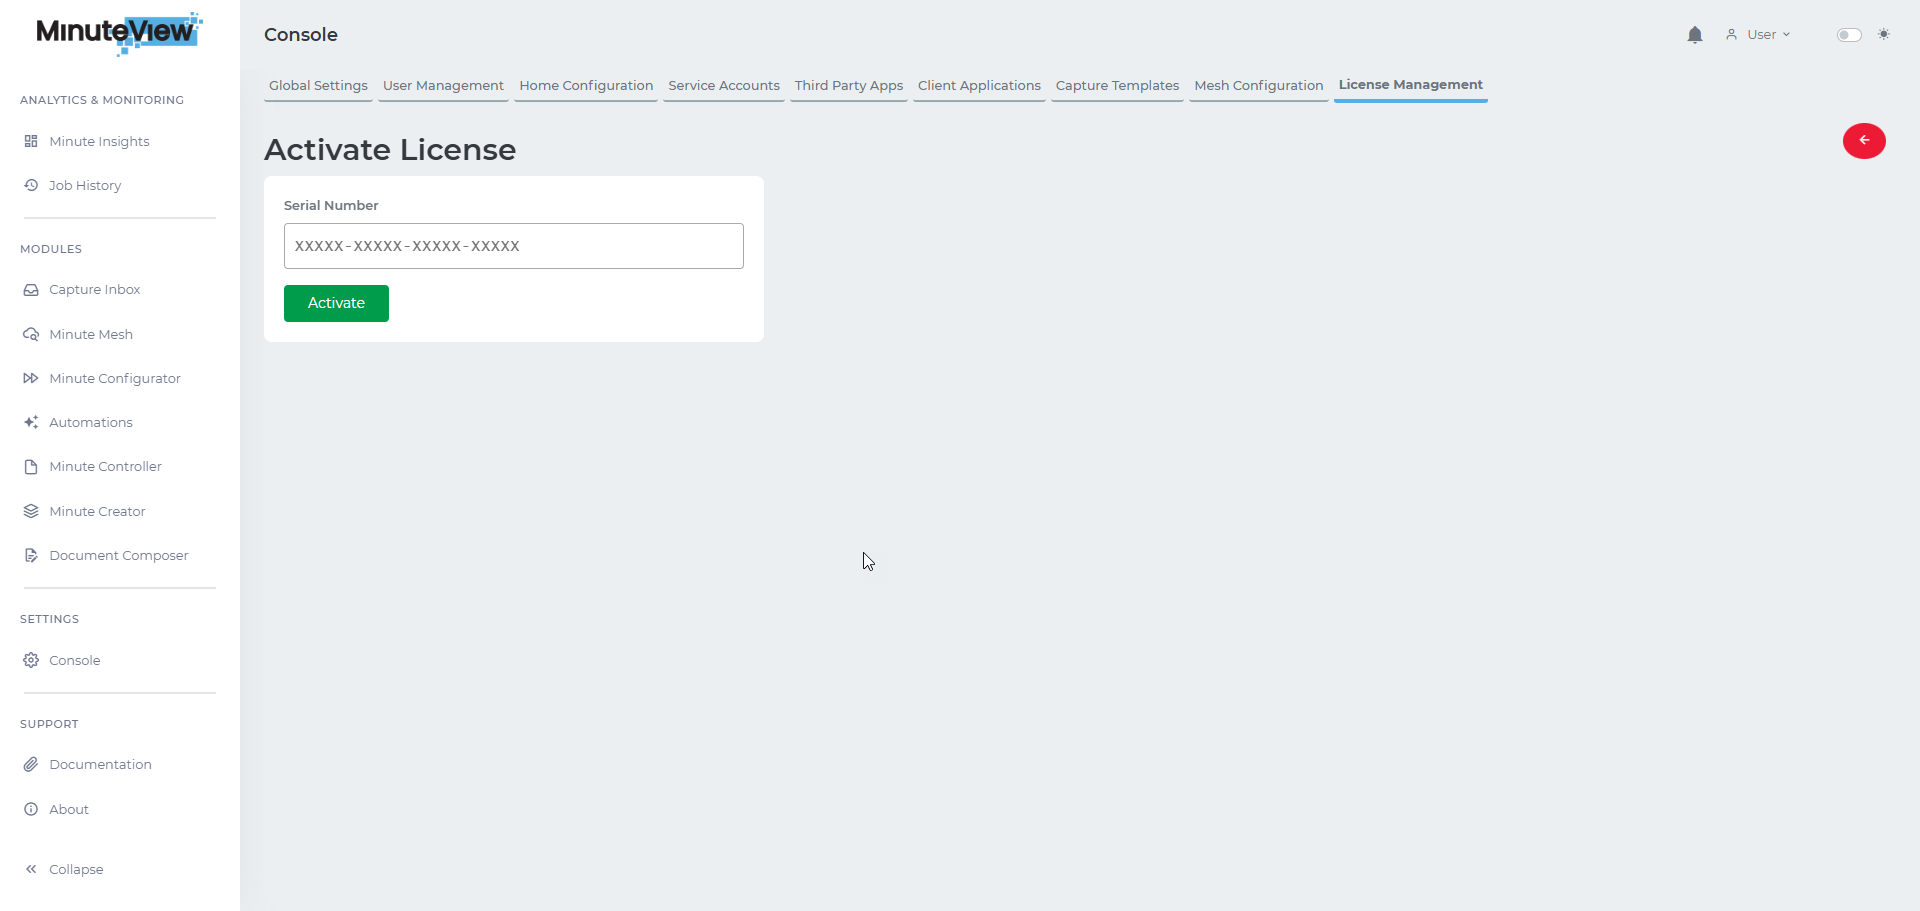Switch to Mesh Configuration tab
The image size is (1920, 911).
1259,86
